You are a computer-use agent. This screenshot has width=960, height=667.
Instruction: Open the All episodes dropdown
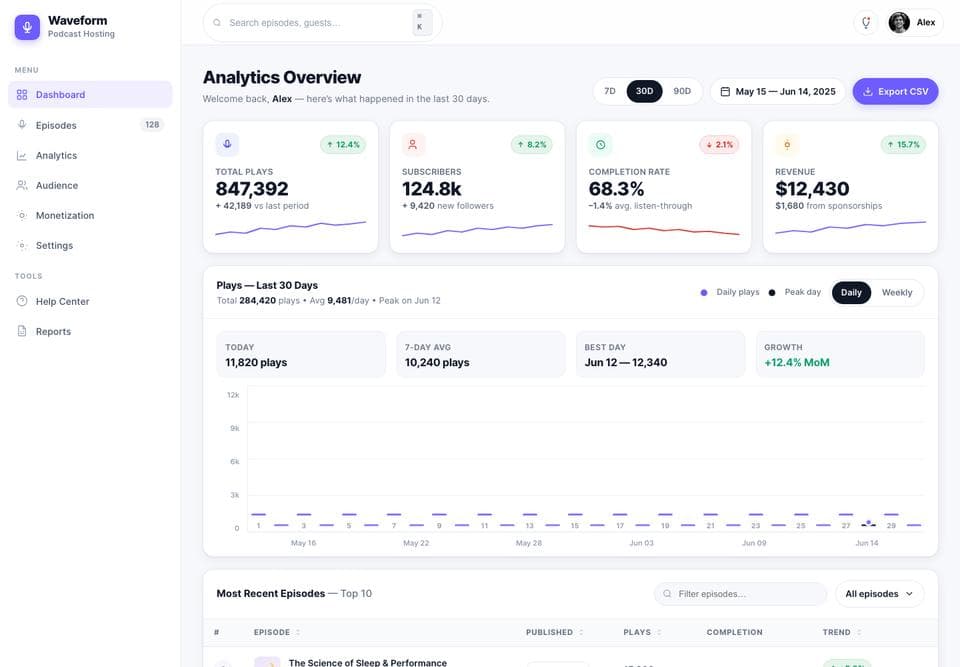pos(879,594)
